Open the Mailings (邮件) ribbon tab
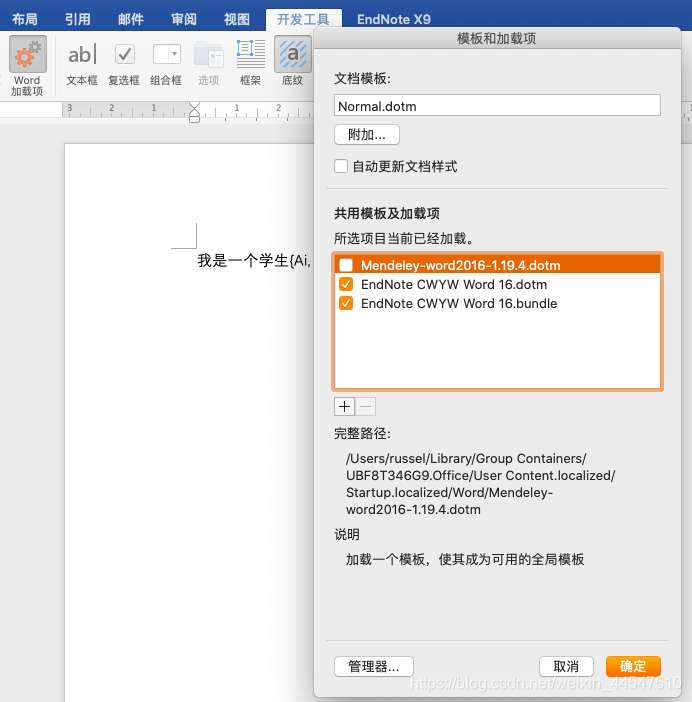Screen dimensions: 692x702 131,19
